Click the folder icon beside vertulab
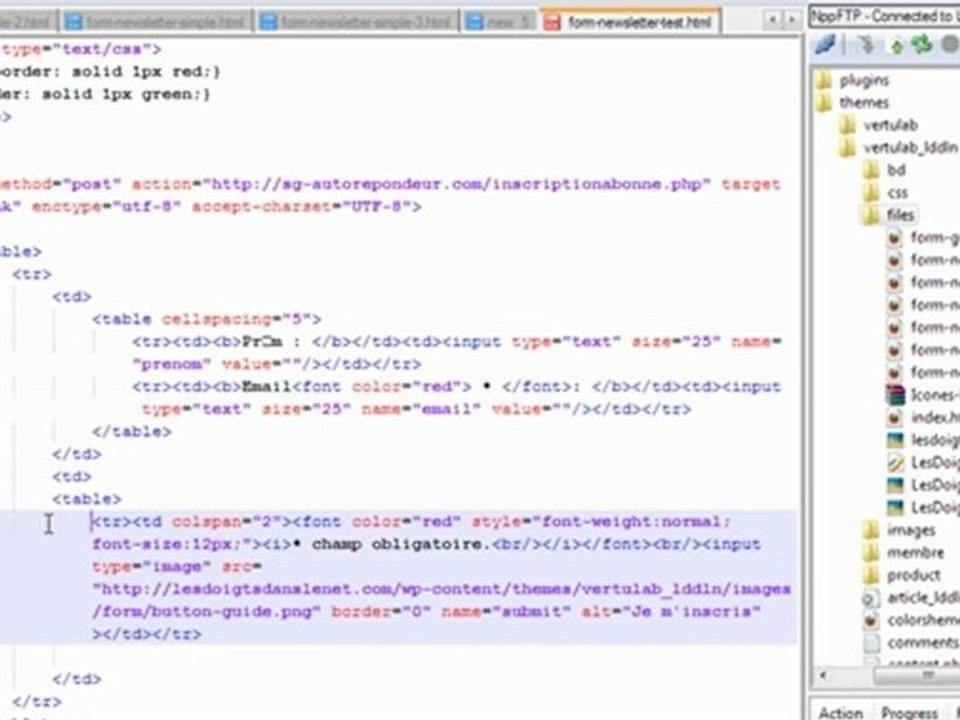 pos(847,125)
